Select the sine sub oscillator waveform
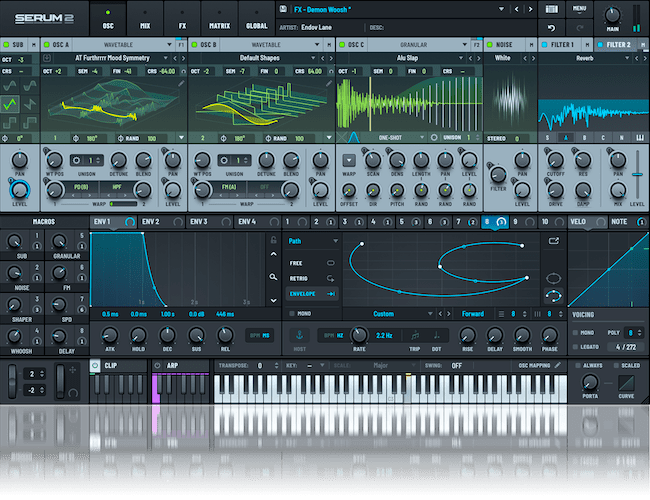Image resolution: width=650 pixels, height=500 pixels. coord(10,86)
